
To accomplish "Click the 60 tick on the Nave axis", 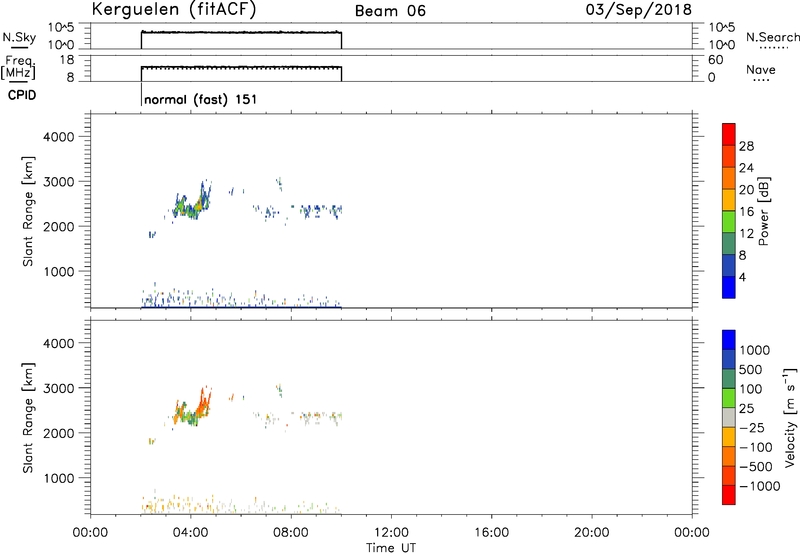I will pos(715,60).
